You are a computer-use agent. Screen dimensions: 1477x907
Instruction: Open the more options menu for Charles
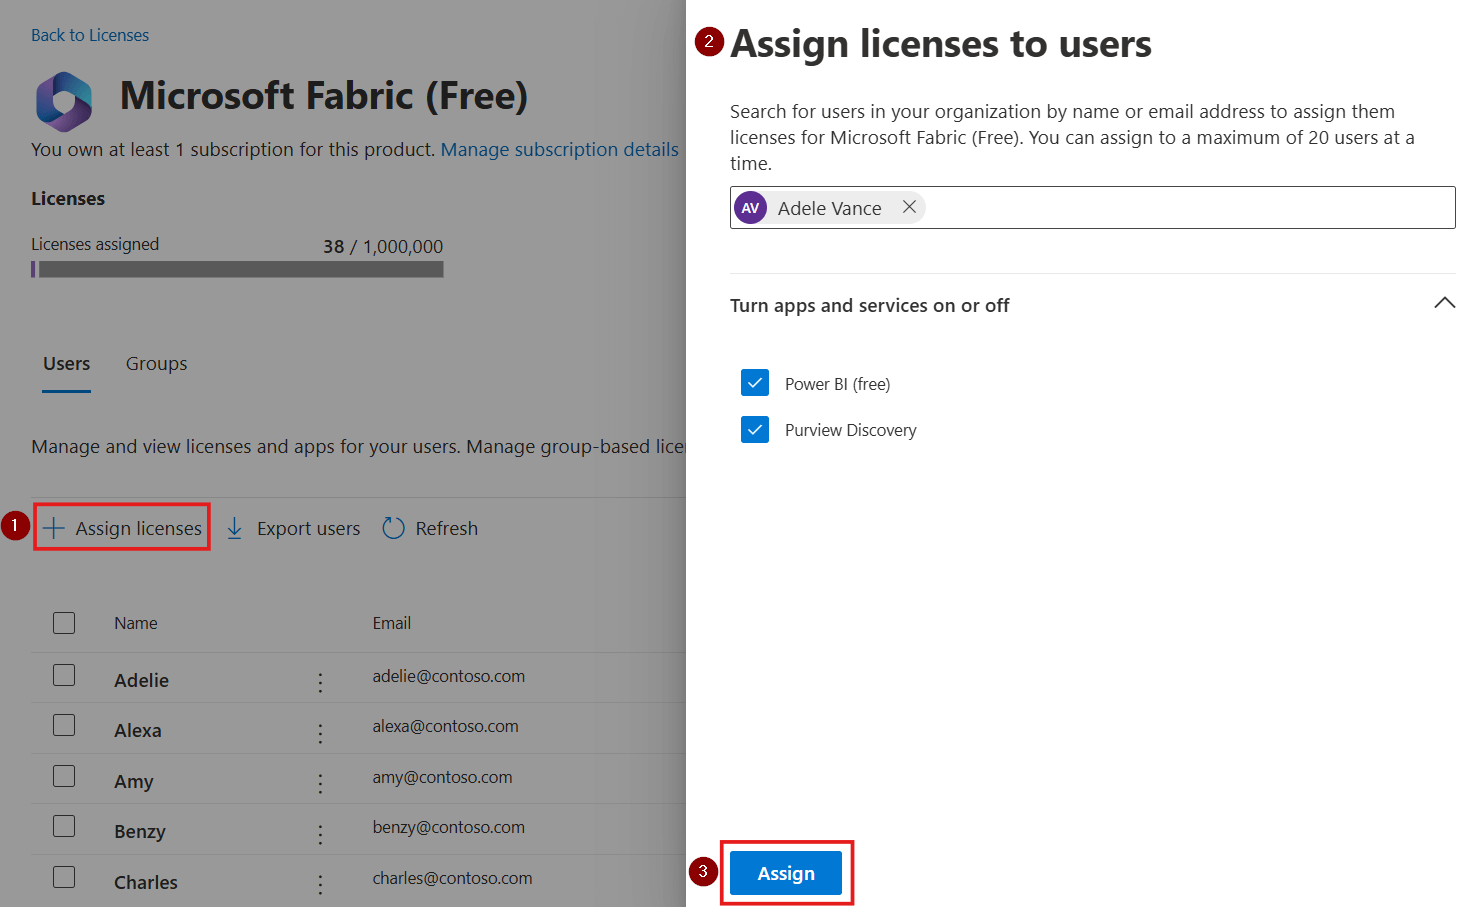(320, 883)
